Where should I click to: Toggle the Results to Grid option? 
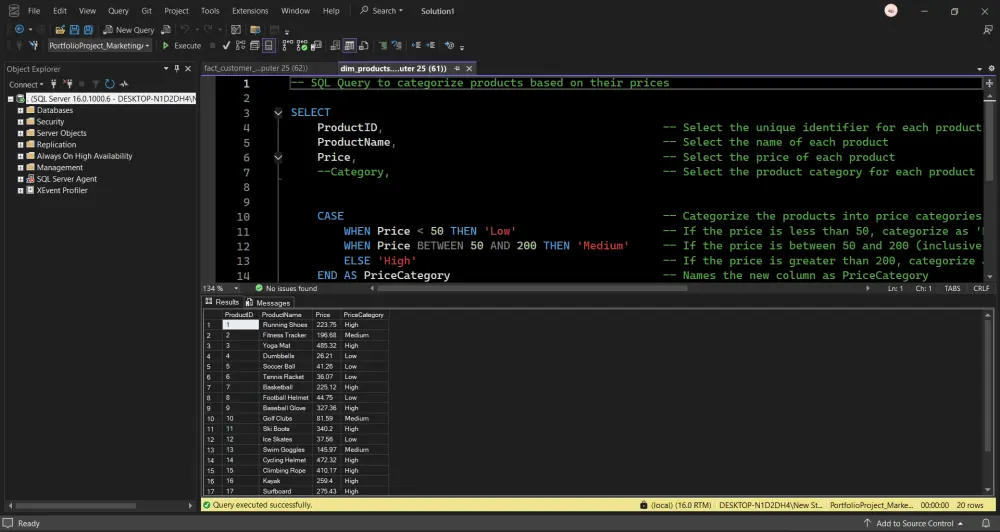coord(349,46)
